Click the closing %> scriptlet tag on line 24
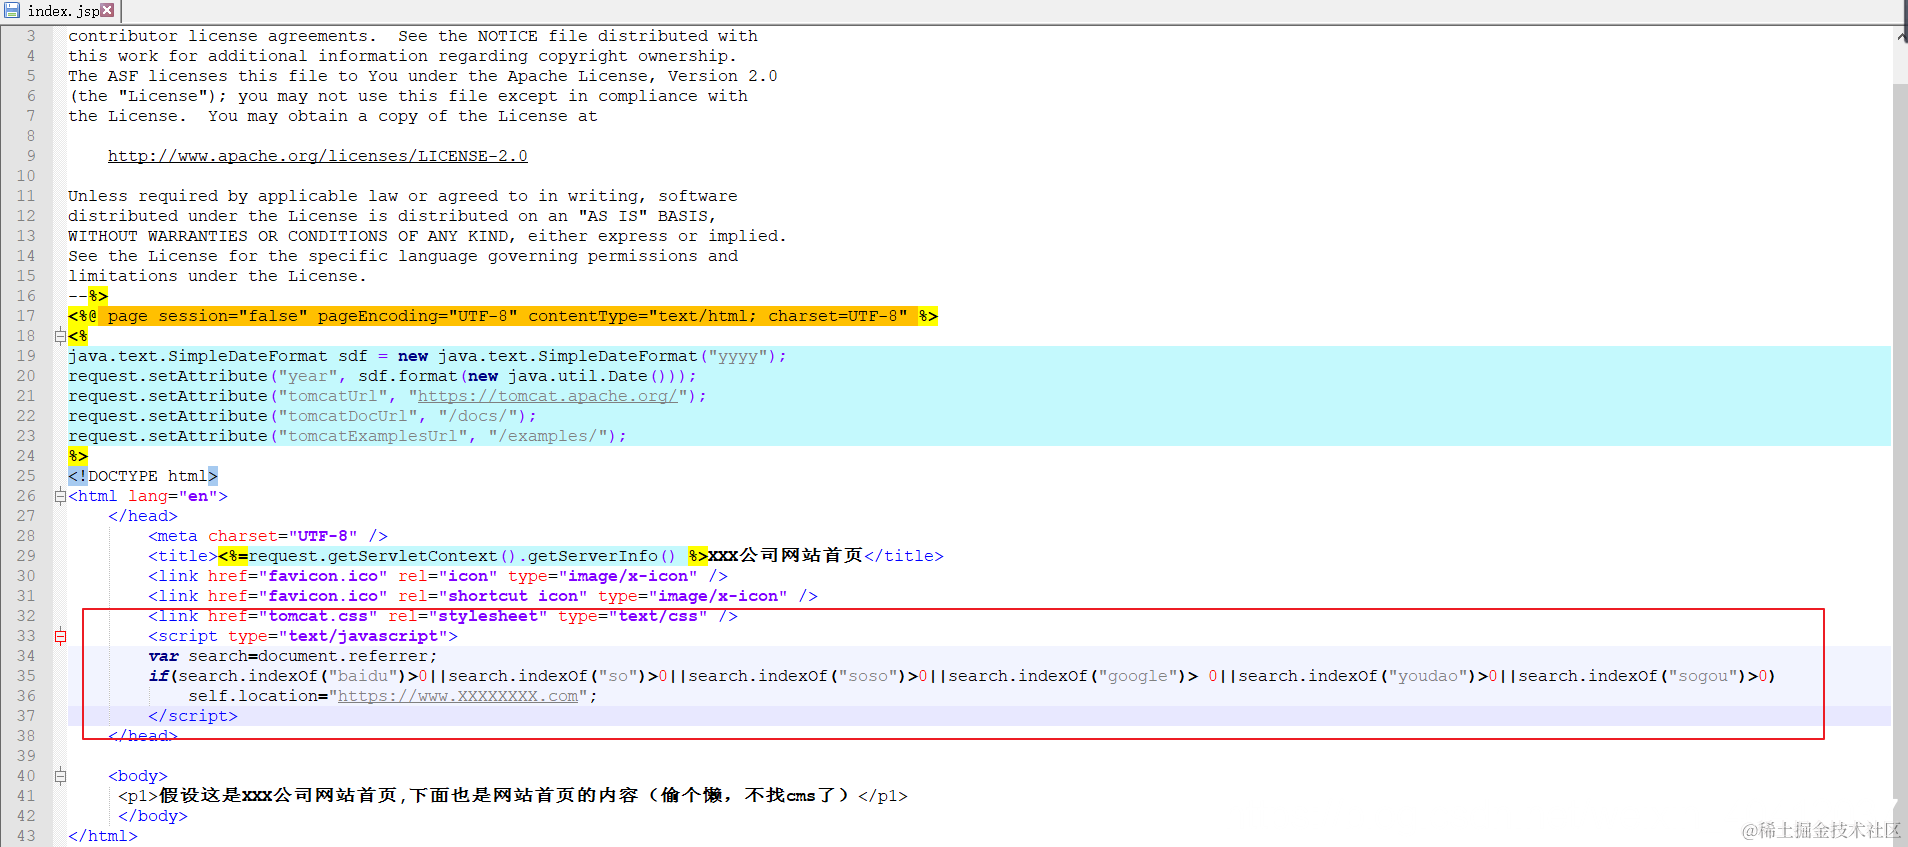Image resolution: width=1908 pixels, height=847 pixels. (x=78, y=456)
